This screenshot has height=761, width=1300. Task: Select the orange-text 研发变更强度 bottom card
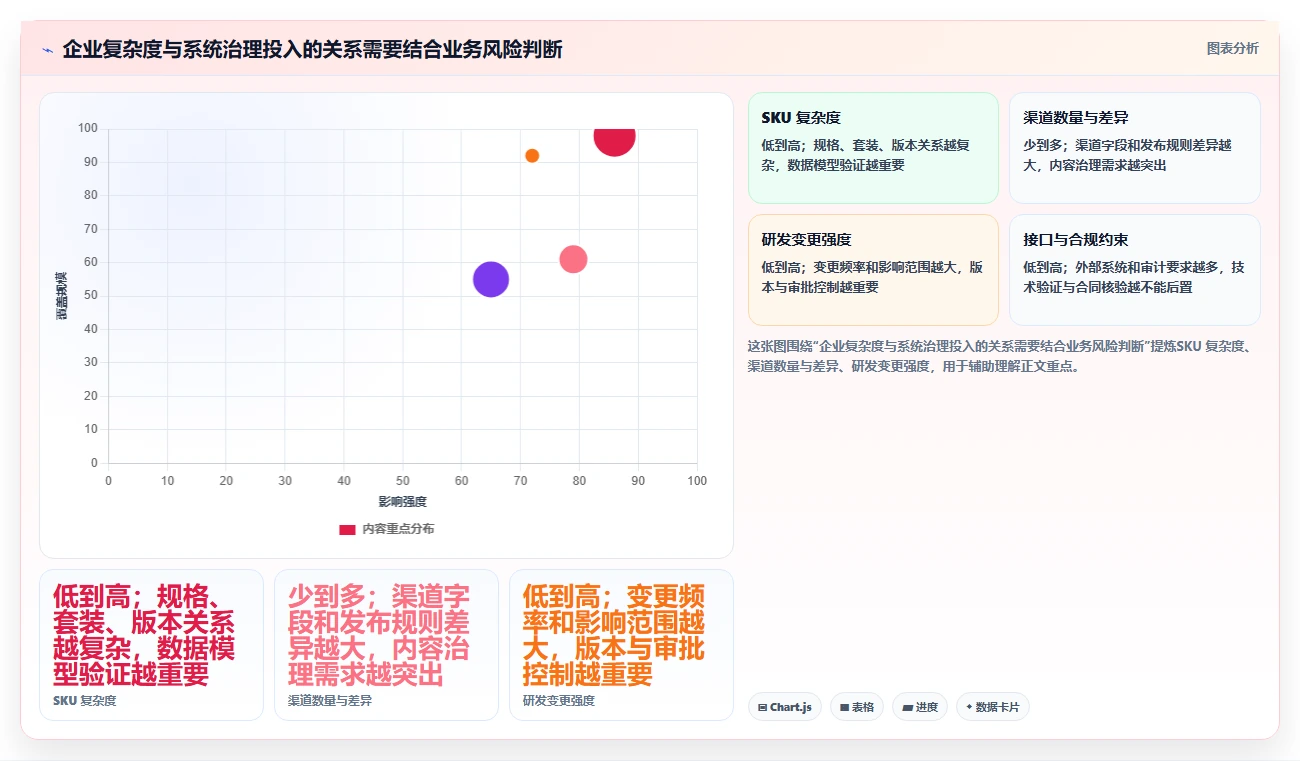pyautogui.click(x=621, y=645)
